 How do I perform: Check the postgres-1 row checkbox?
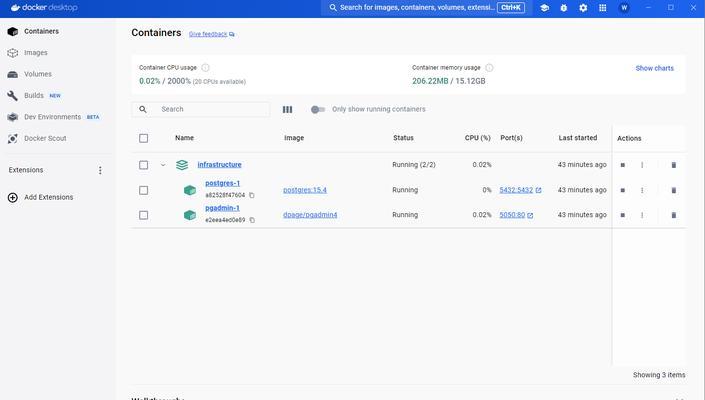click(x=143, y=190)
